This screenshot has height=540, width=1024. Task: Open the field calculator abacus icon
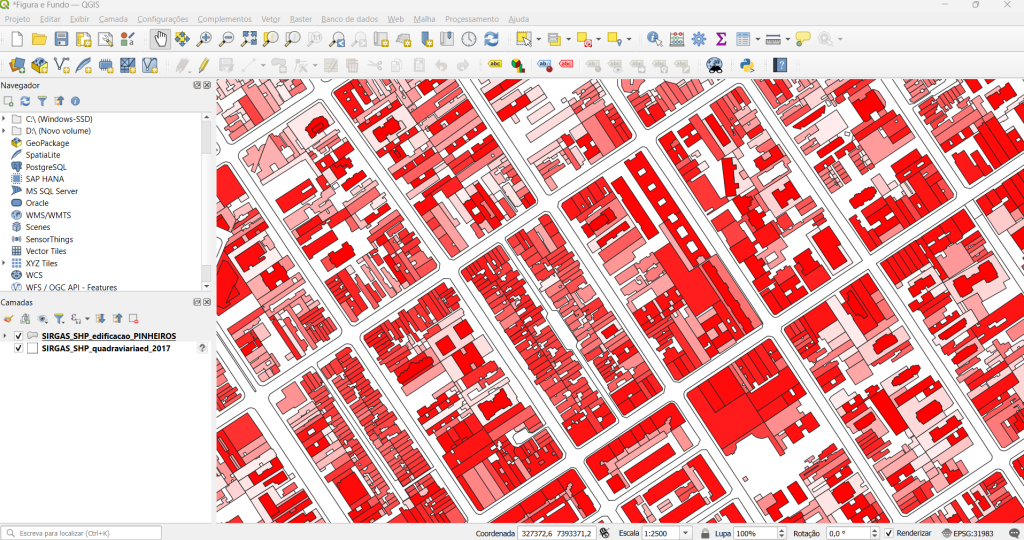tap(677, 39)
